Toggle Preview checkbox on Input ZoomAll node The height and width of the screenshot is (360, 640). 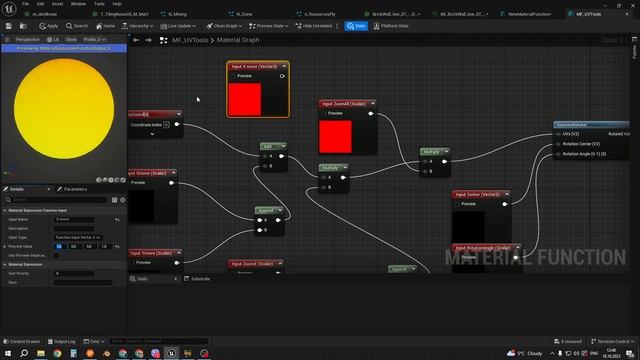(324, 113)
